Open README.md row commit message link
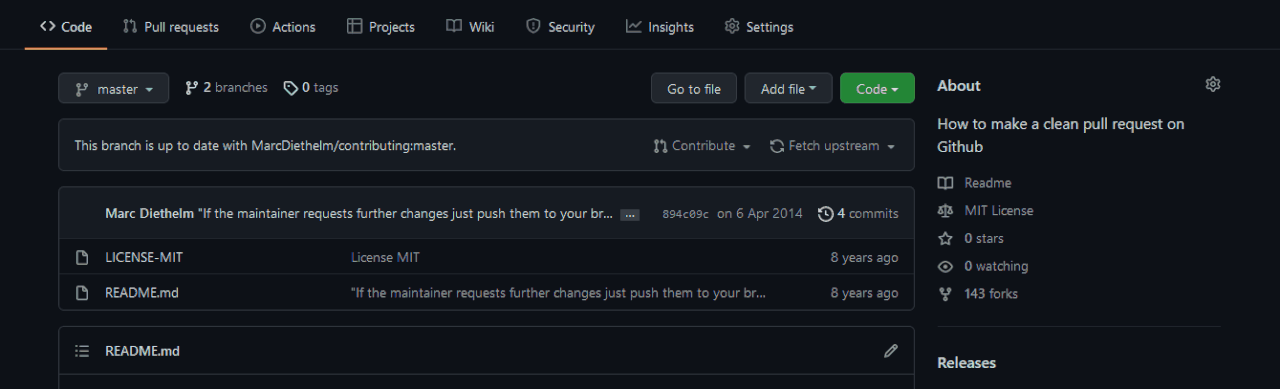This screenshot has width=1280, height=389. [x=559, y=293]
